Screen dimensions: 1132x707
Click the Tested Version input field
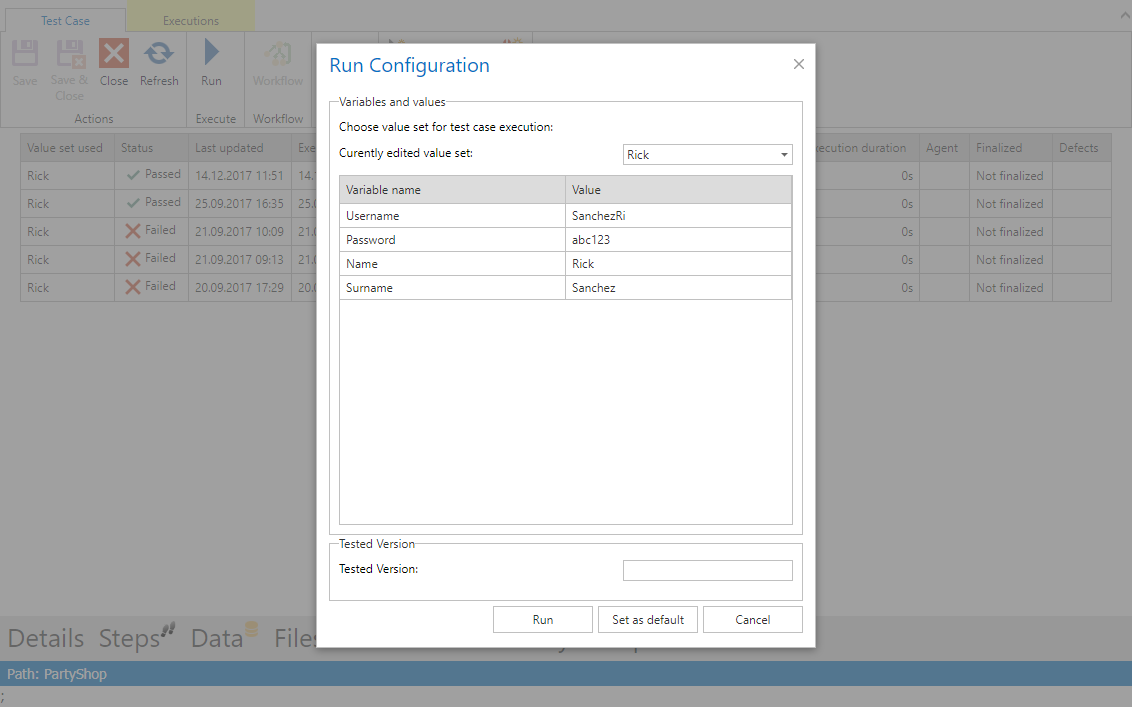tap(707, 570)
